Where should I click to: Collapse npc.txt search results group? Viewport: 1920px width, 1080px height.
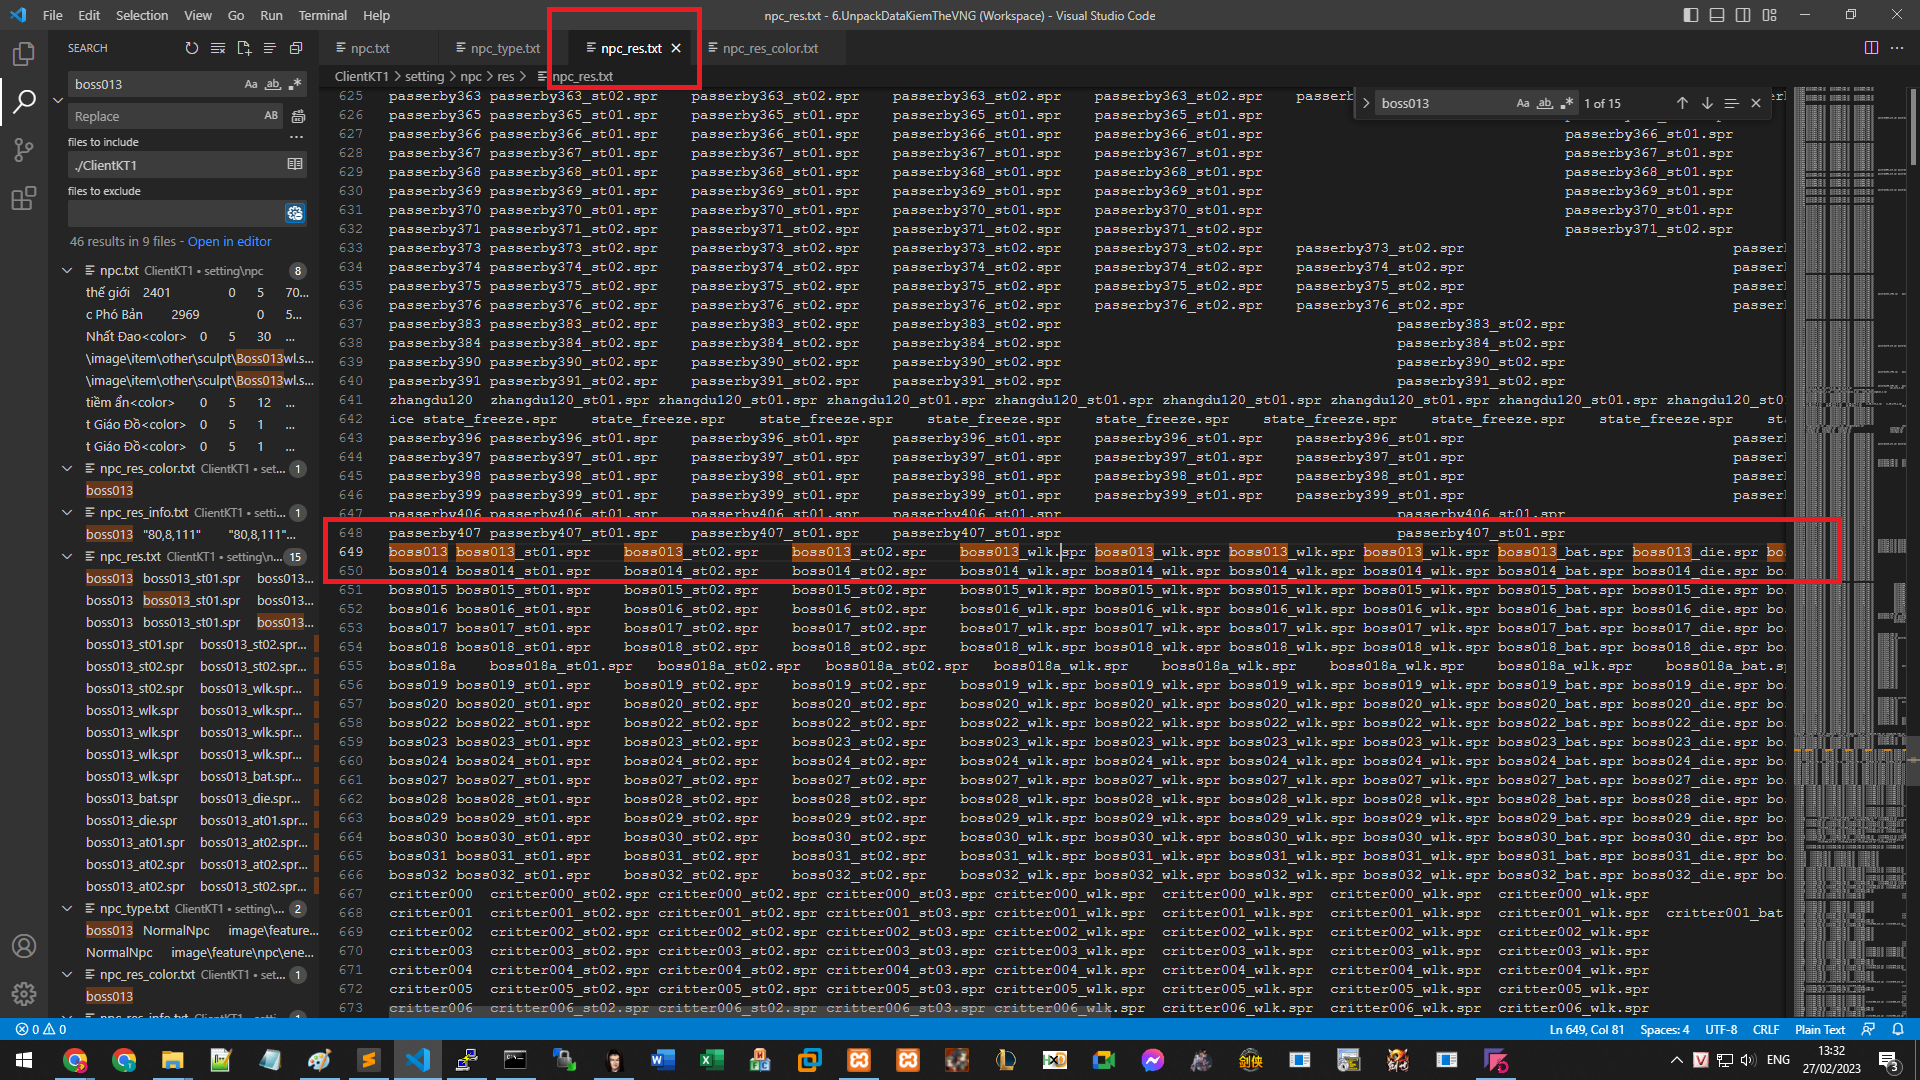click(x=67, y=271)
